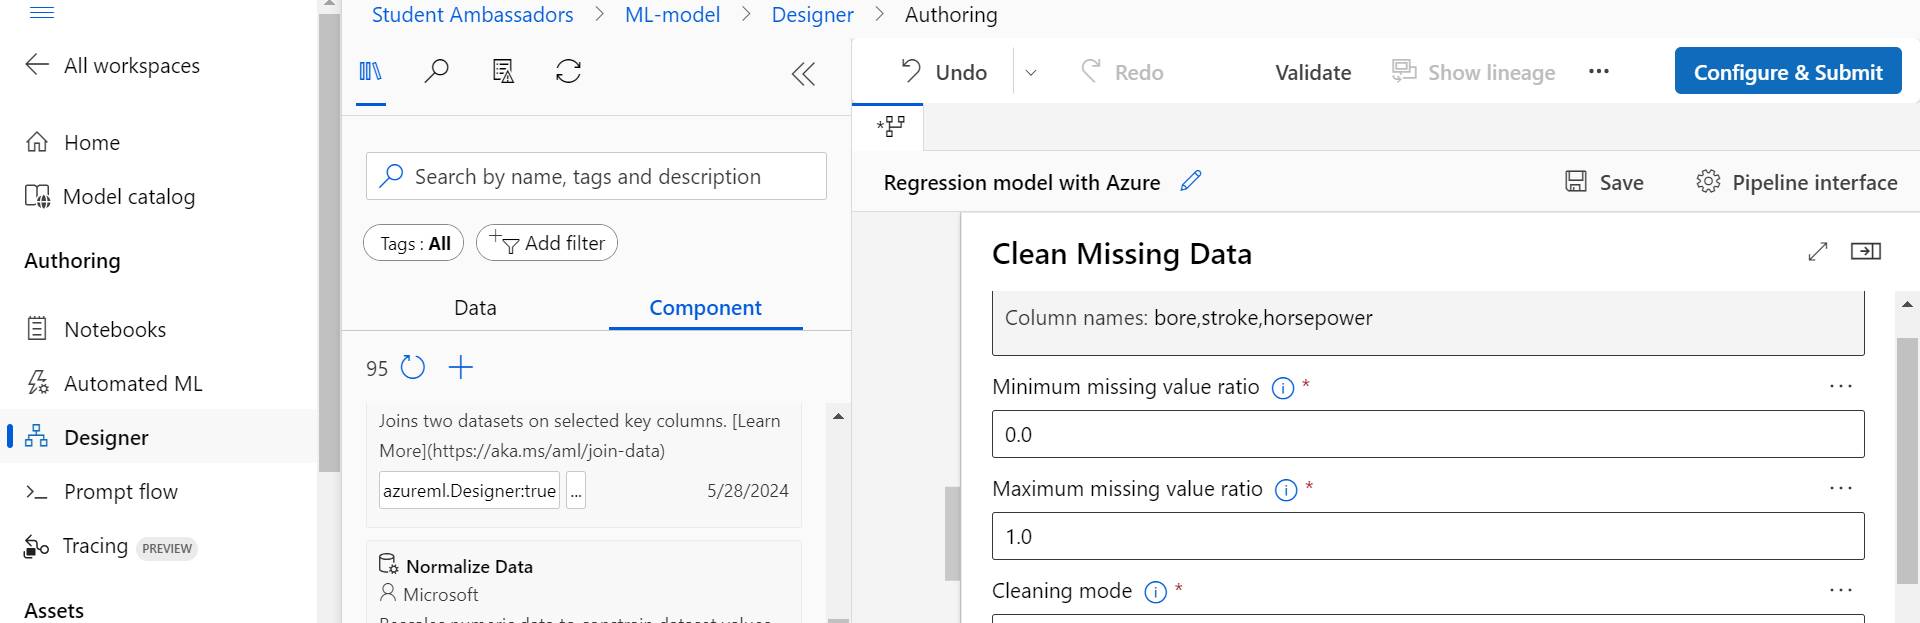Viewport: 1920px width, 623px height.
Task: Open options for Maximum missing value ratio
Action: pos(1841,488)
